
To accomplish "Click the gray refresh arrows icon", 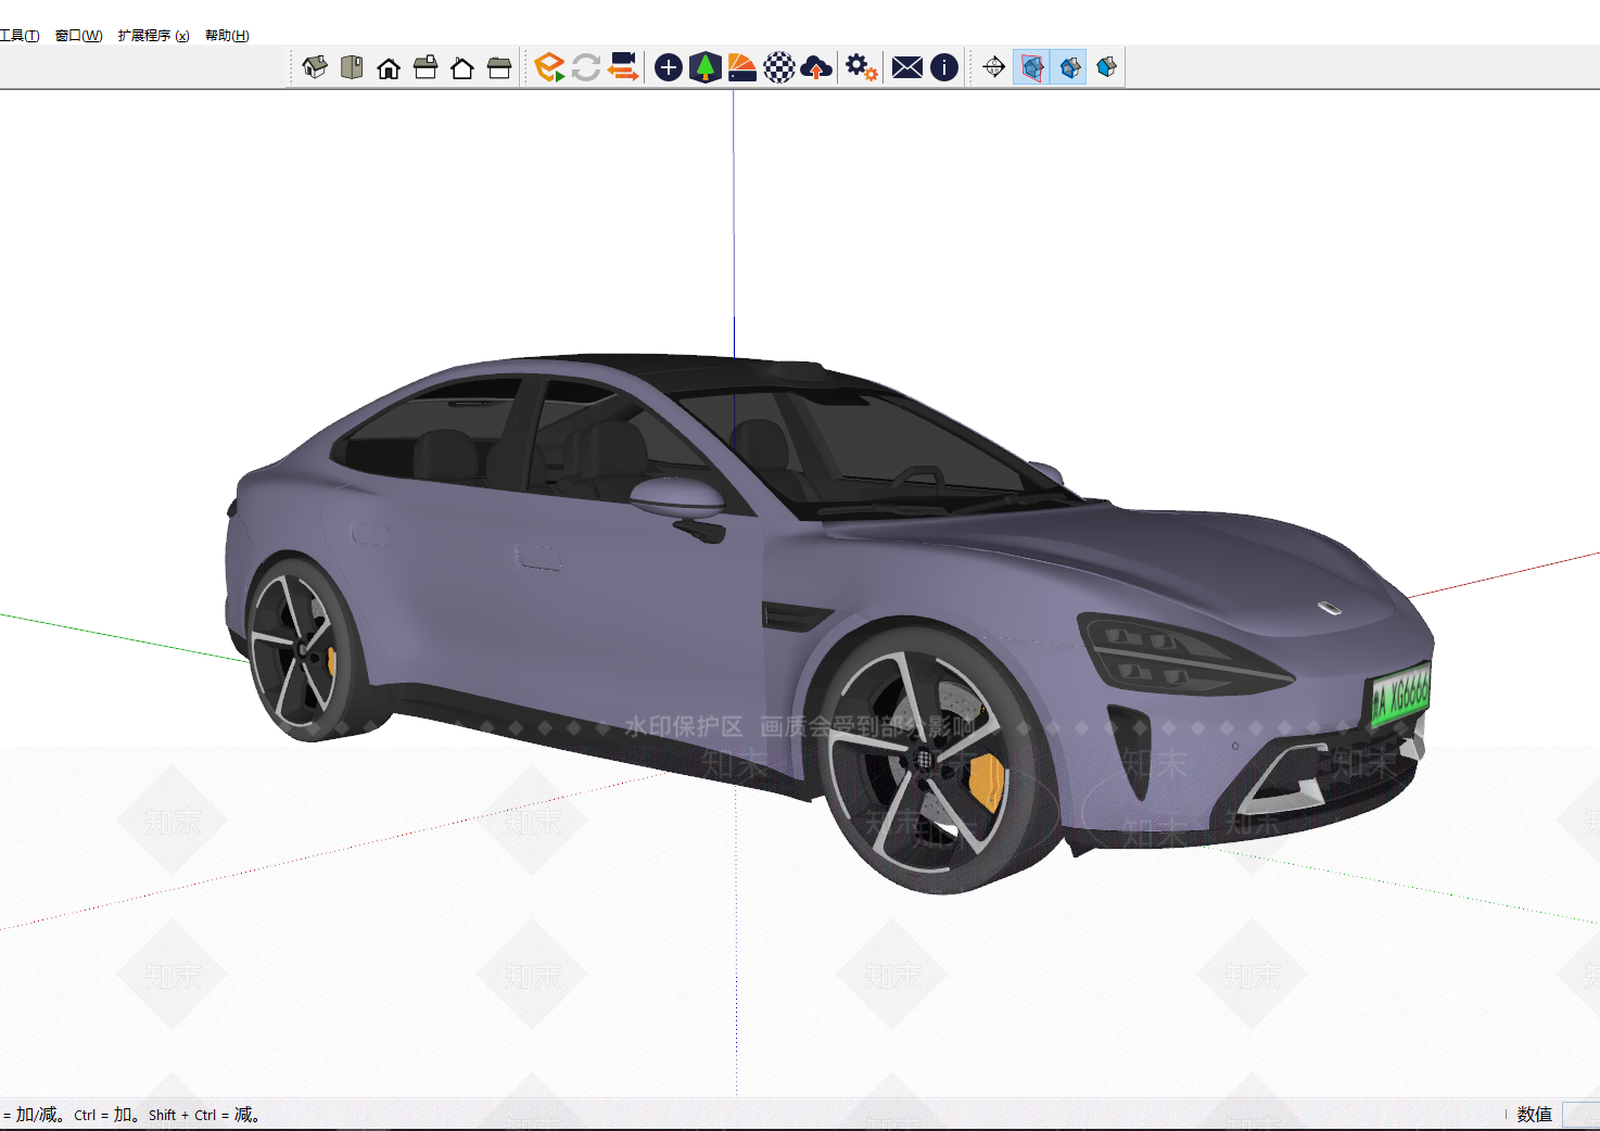I will [586, 67].
